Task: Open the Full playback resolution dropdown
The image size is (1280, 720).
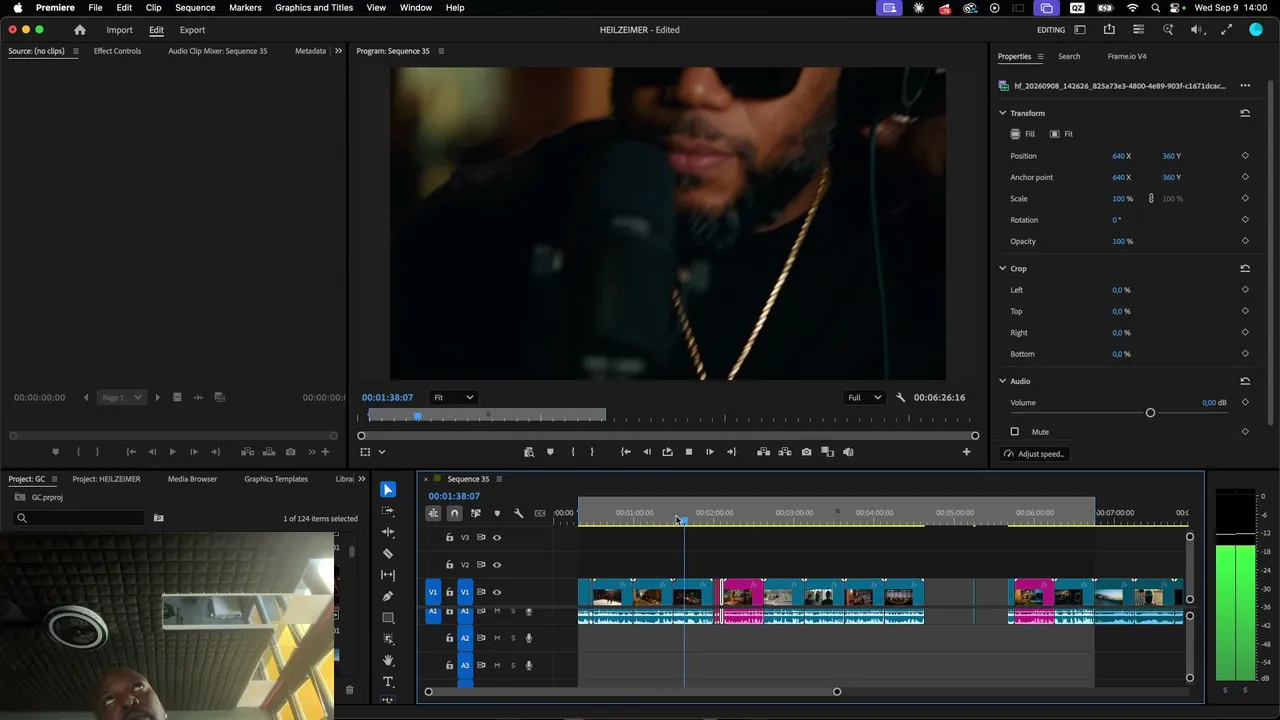Action: 865,397
